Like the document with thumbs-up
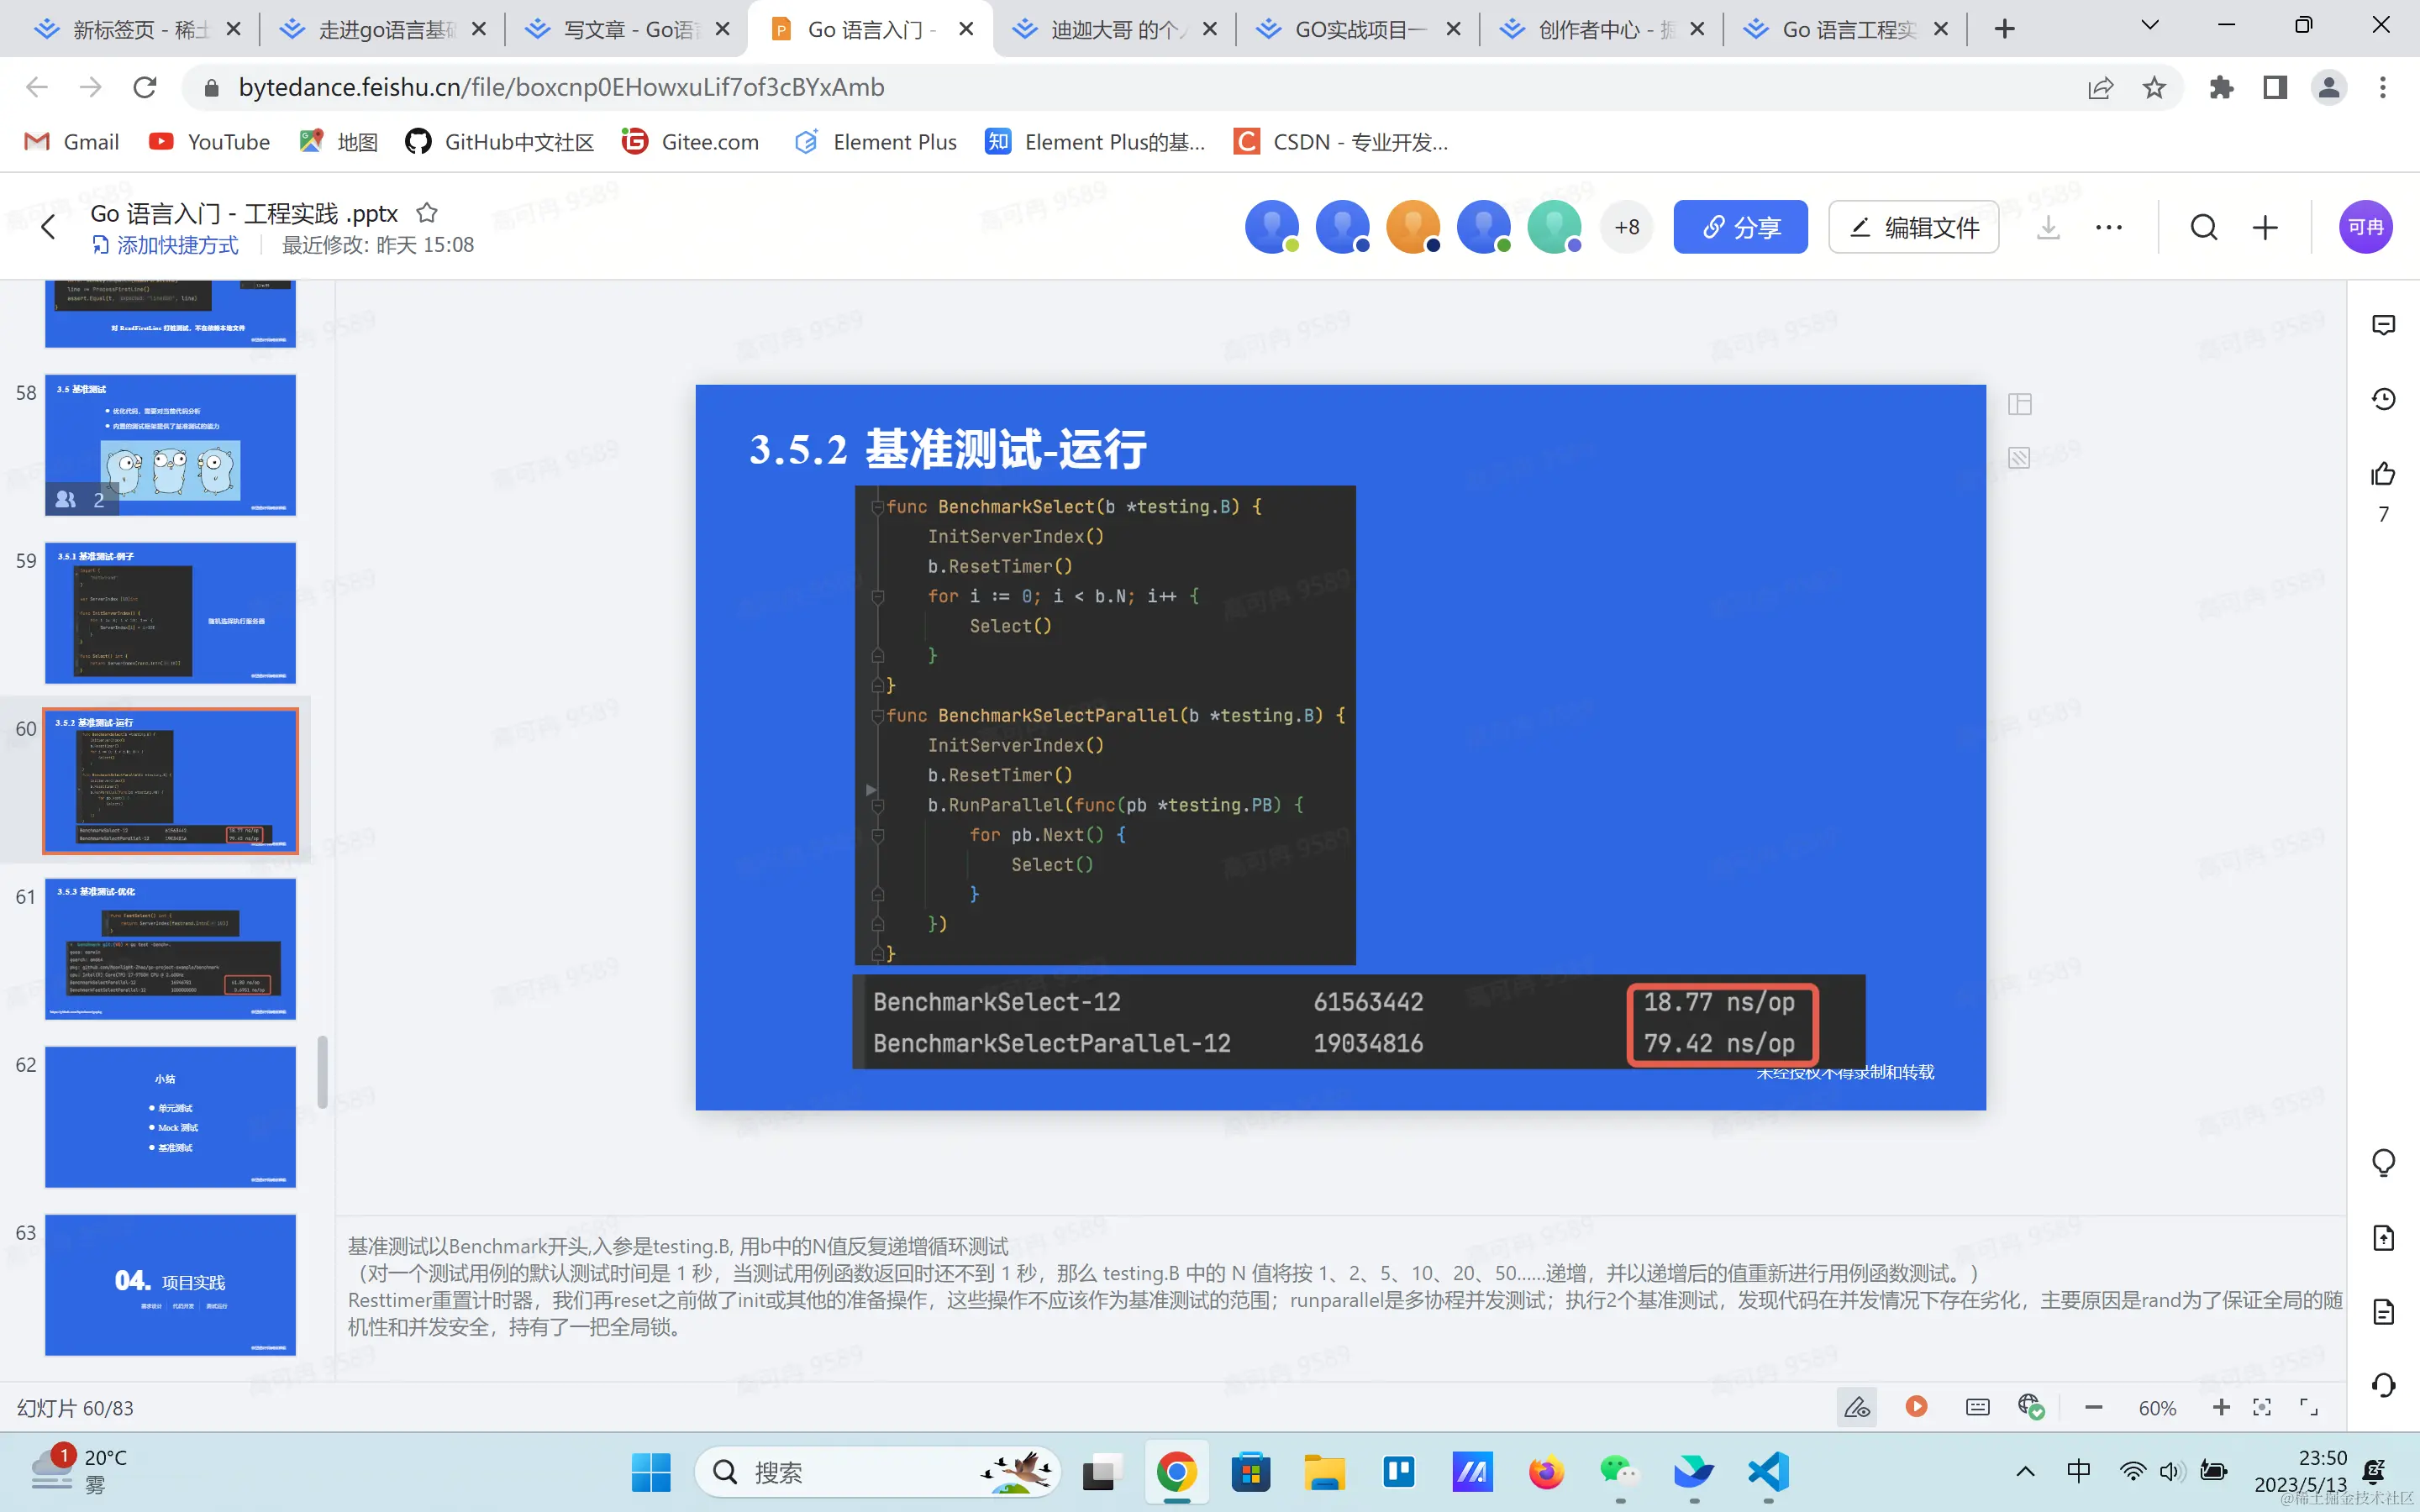 2383,473
